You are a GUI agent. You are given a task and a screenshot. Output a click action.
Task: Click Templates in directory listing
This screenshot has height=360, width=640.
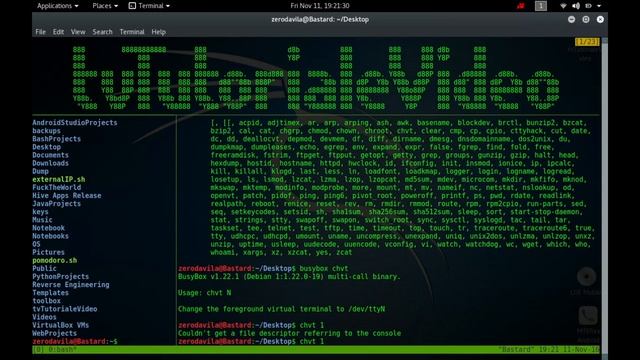point(51,293)
